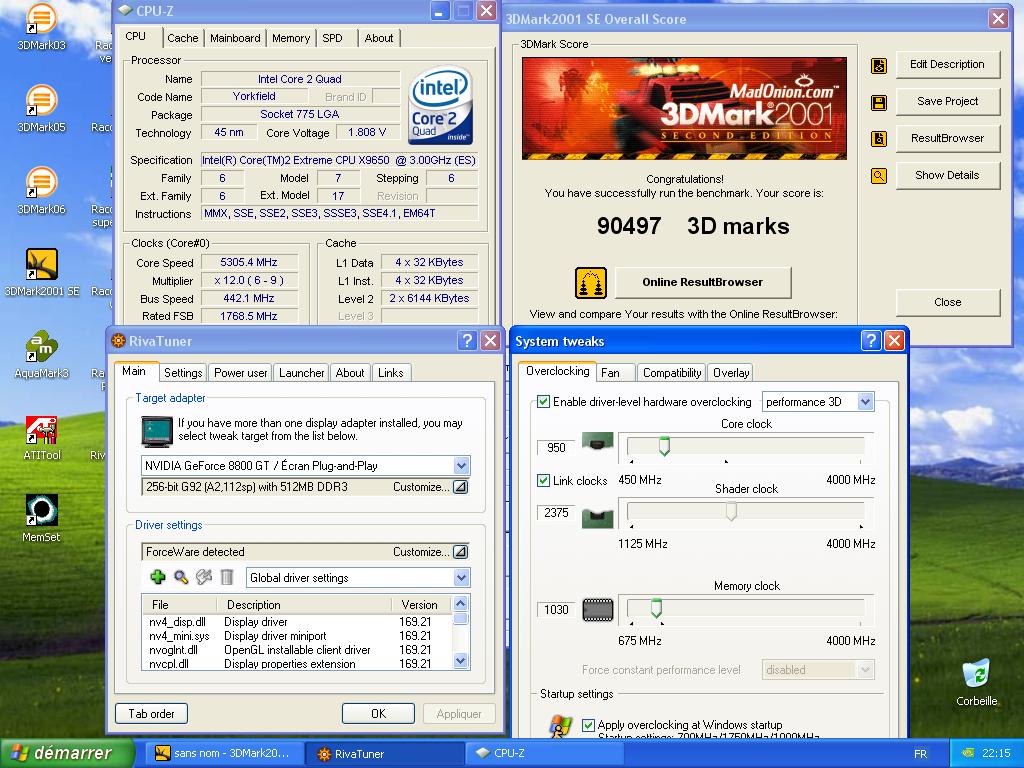Click the Show Details button
Viewport: 1024px width, 768px height.
[947, 175]
